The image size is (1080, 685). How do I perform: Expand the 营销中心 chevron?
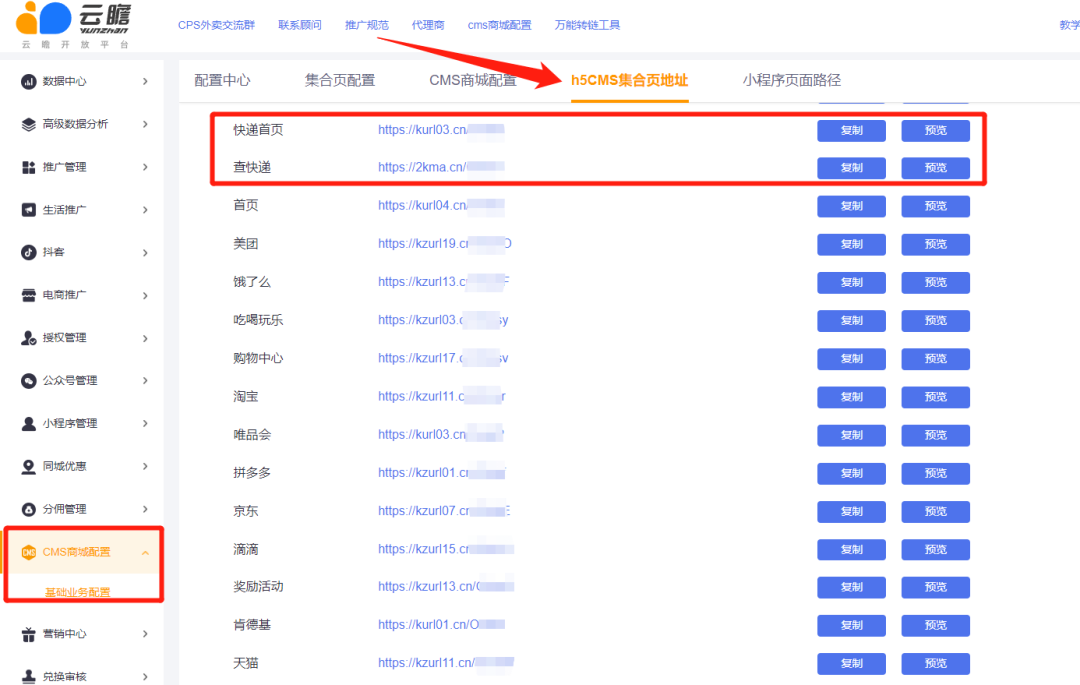click(x=145, y=634)
